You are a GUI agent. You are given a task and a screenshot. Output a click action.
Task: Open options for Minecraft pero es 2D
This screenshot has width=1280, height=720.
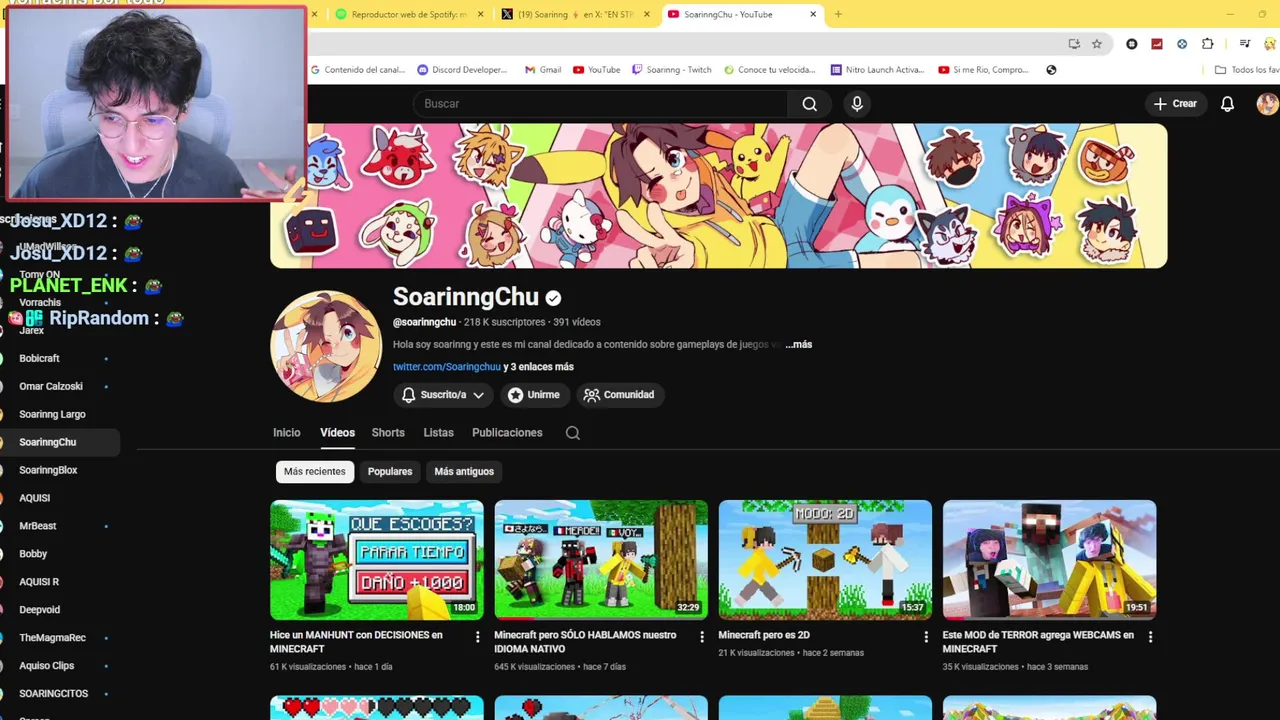925,637
